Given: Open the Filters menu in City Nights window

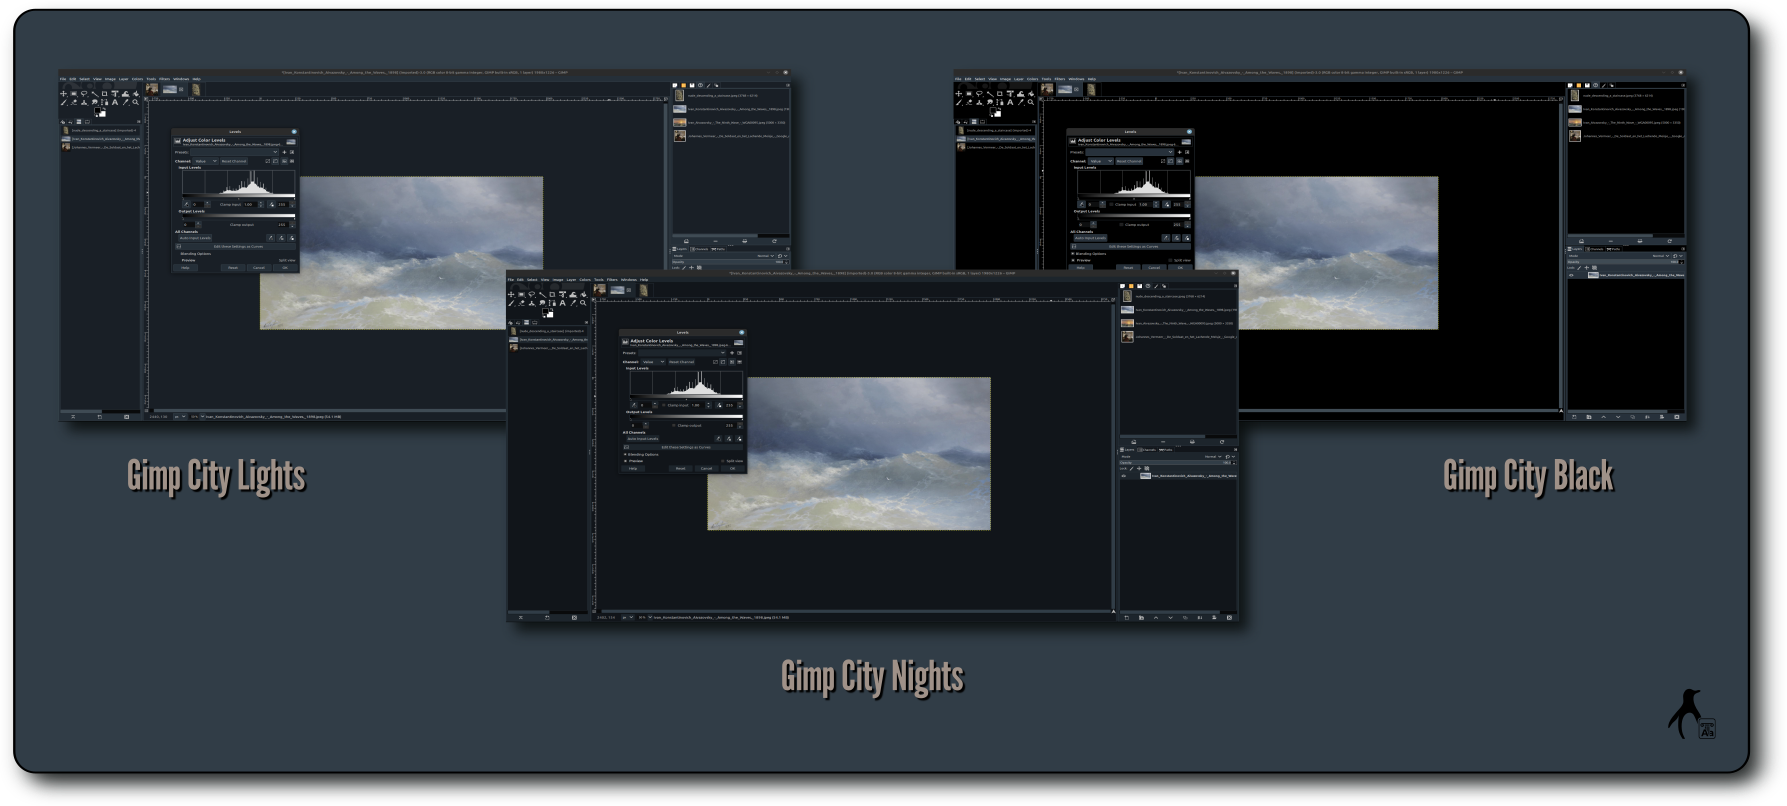Looking at the screenshot, I should pyautogui.click(x=612, y=280).
